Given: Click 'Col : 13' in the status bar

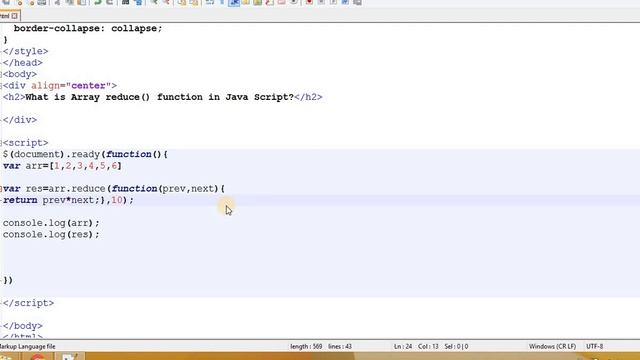Looking at the screenshot, I should (x=428, y=347).
